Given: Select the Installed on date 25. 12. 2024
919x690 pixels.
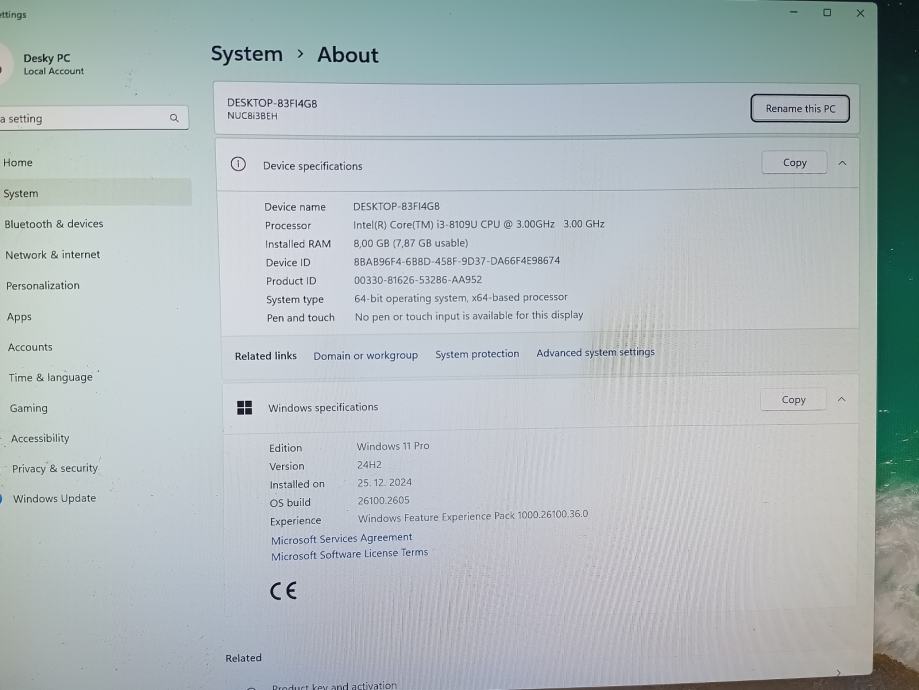Looking at the screenshot, I should click(x=384, y=482).
